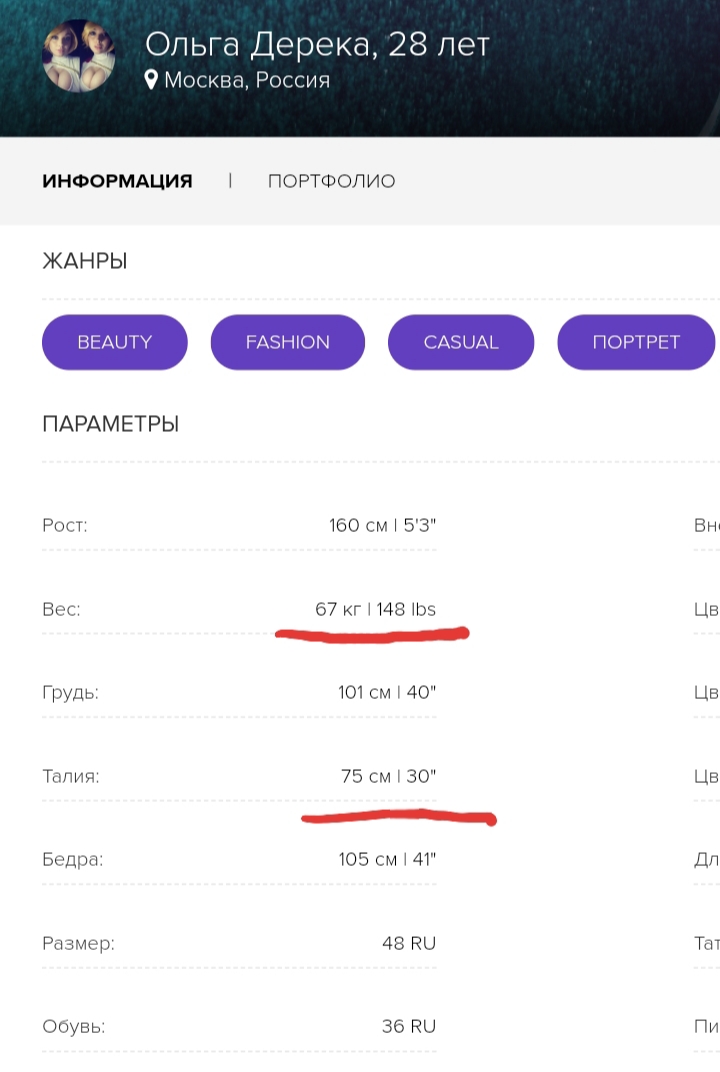Screen dimensions: 720x1072
Task: Click the Бедра value 105 см
Action: point(367,859)
